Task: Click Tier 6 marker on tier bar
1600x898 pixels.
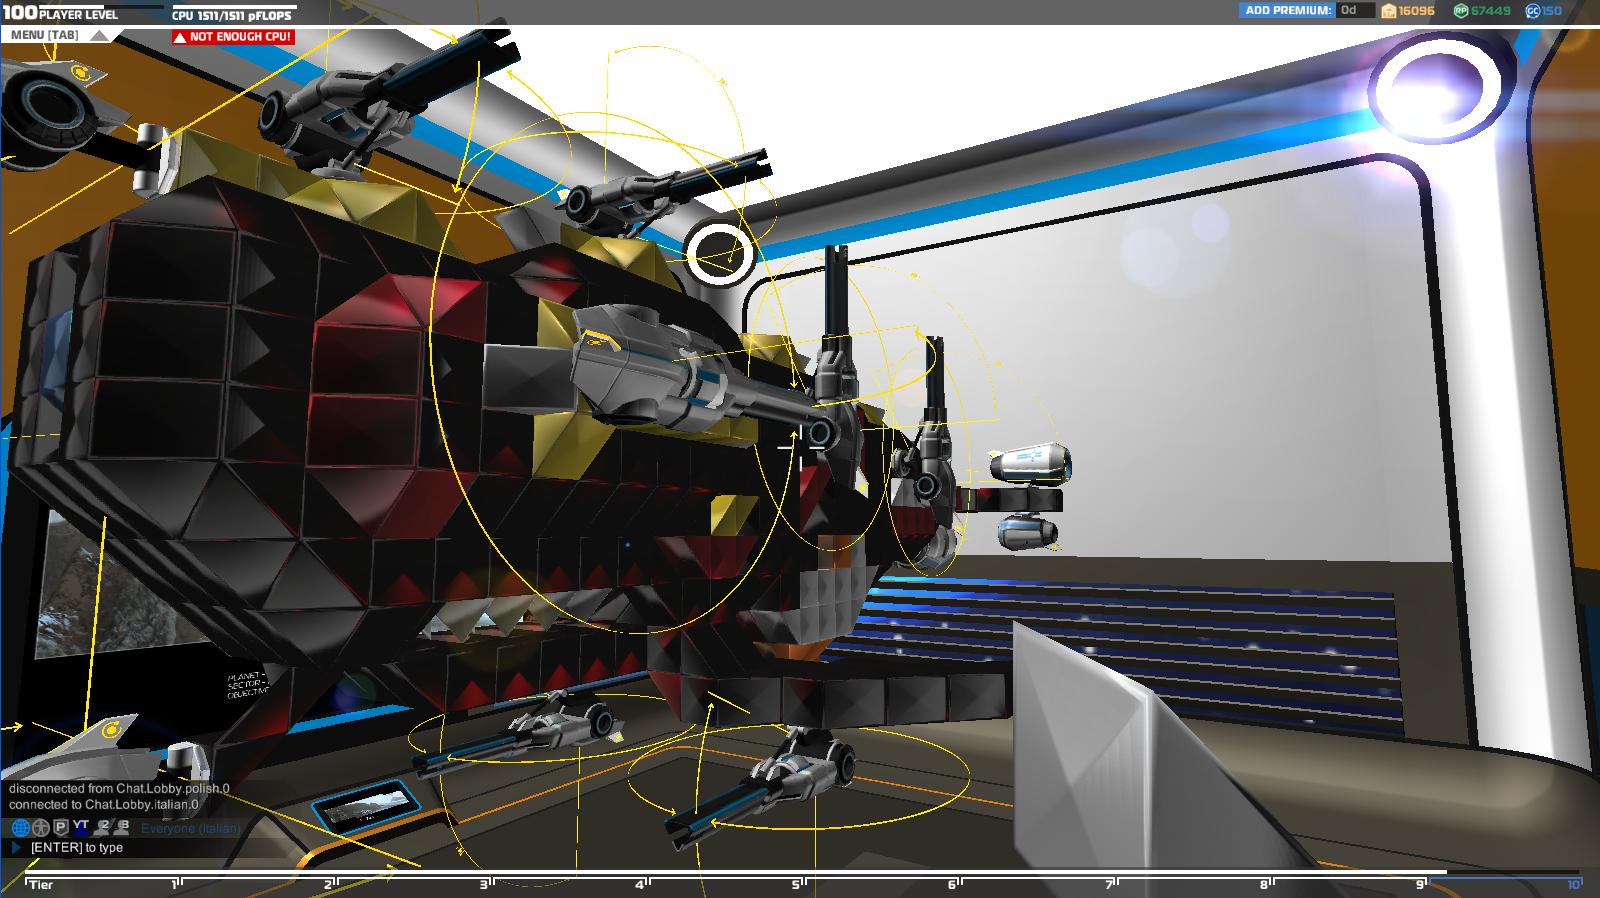Action: click(x=954, y=884)
